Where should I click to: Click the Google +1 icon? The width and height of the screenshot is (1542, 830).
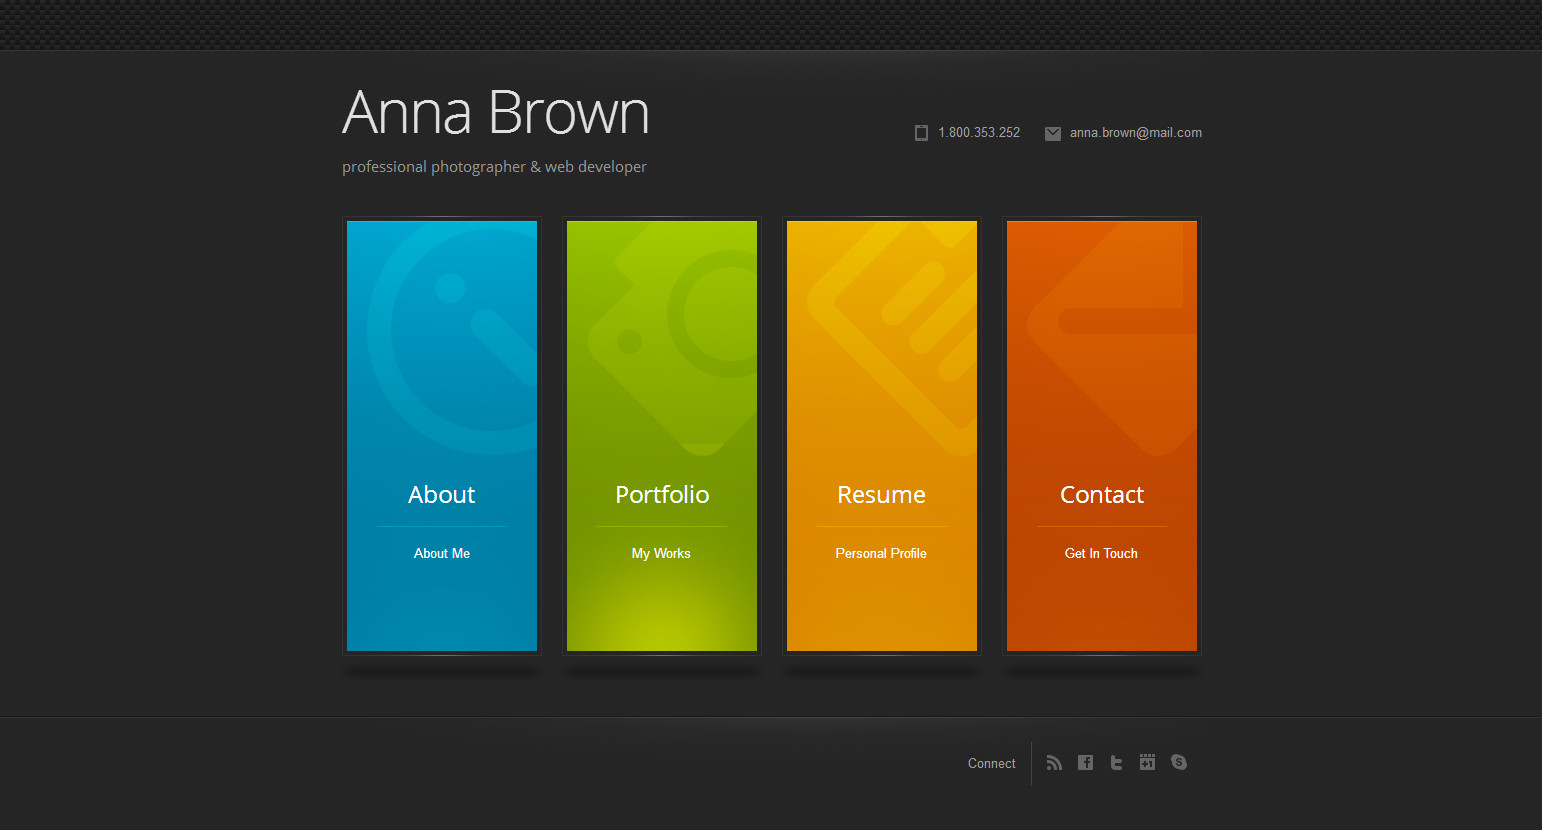1147,763
